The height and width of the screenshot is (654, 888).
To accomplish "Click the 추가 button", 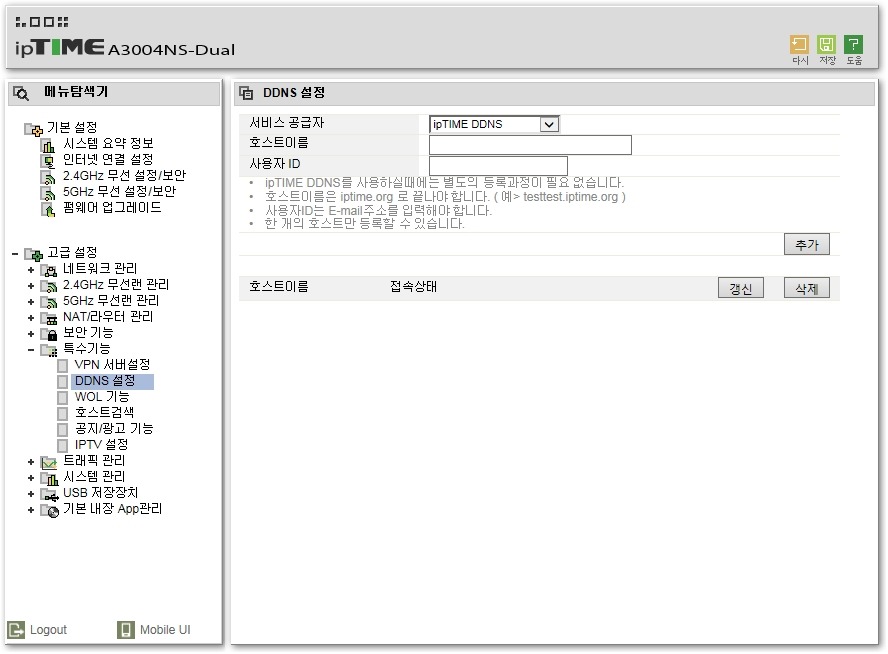I will click(806, 245).
